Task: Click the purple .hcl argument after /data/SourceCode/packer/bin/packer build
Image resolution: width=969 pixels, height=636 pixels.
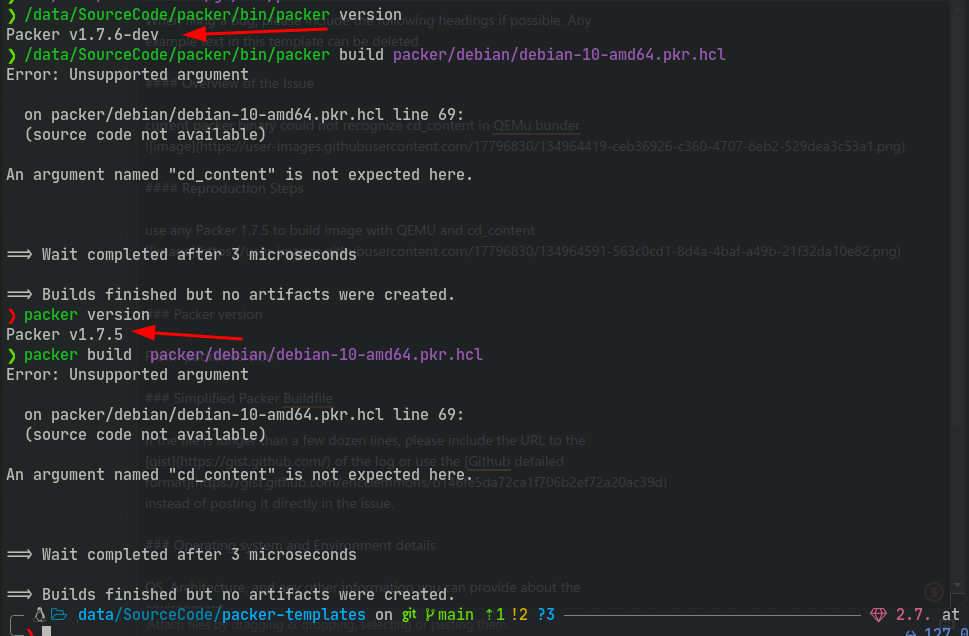Action: (559, 55)
